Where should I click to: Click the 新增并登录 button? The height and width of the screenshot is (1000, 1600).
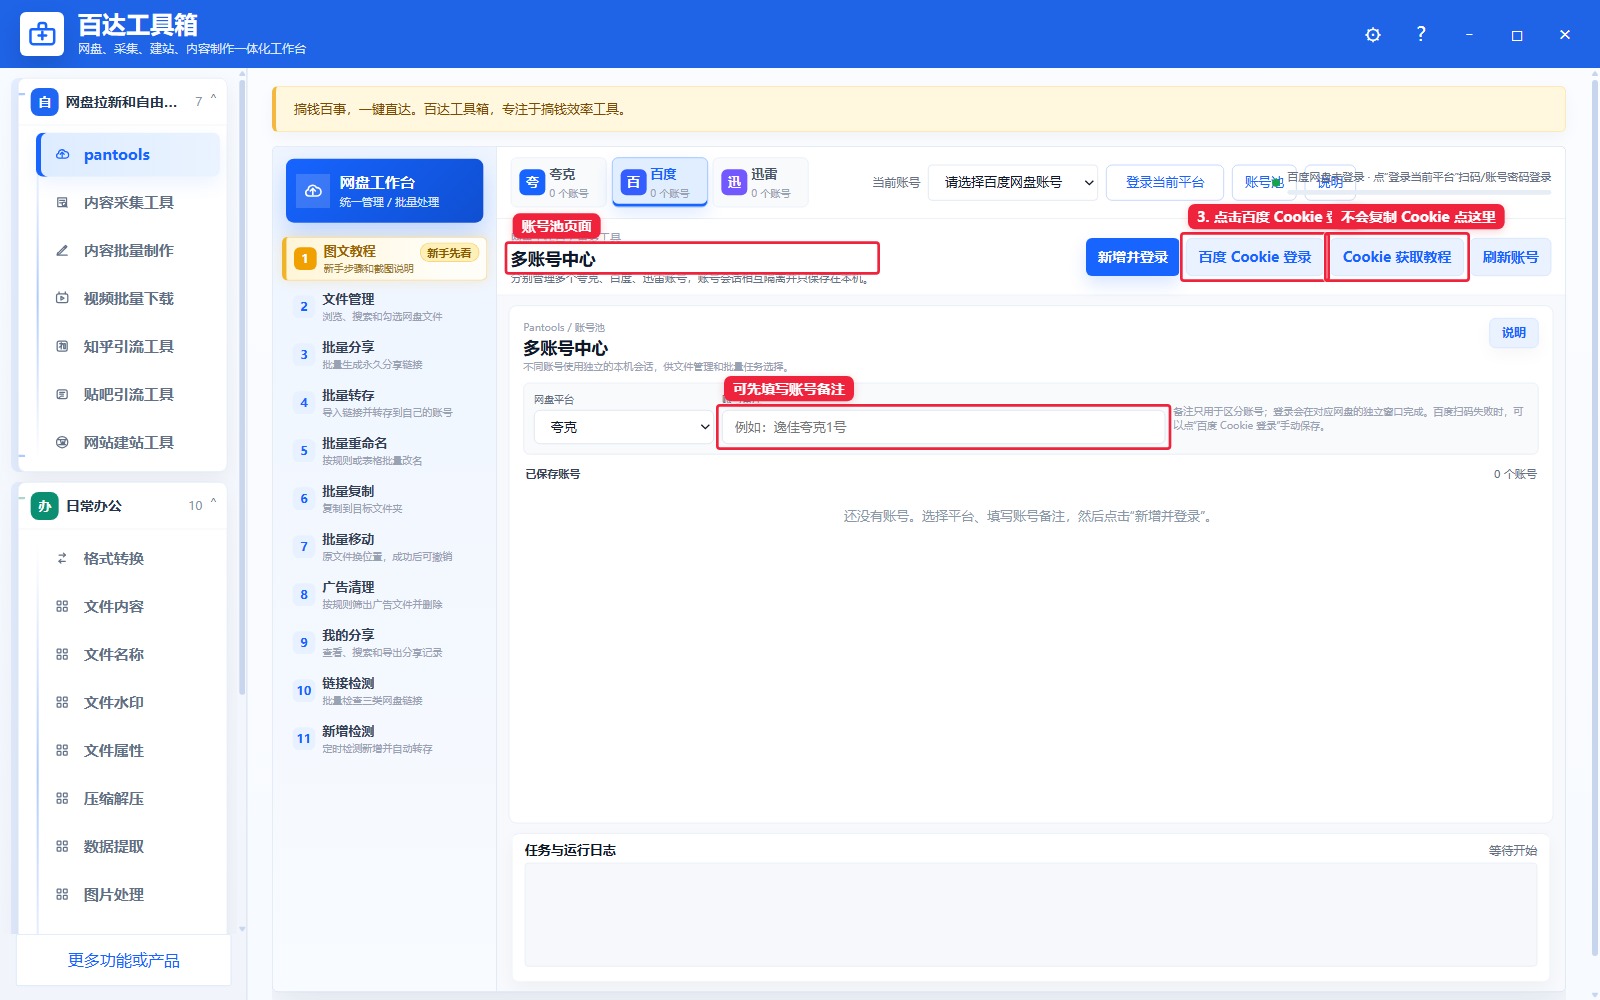[1132, 257]
